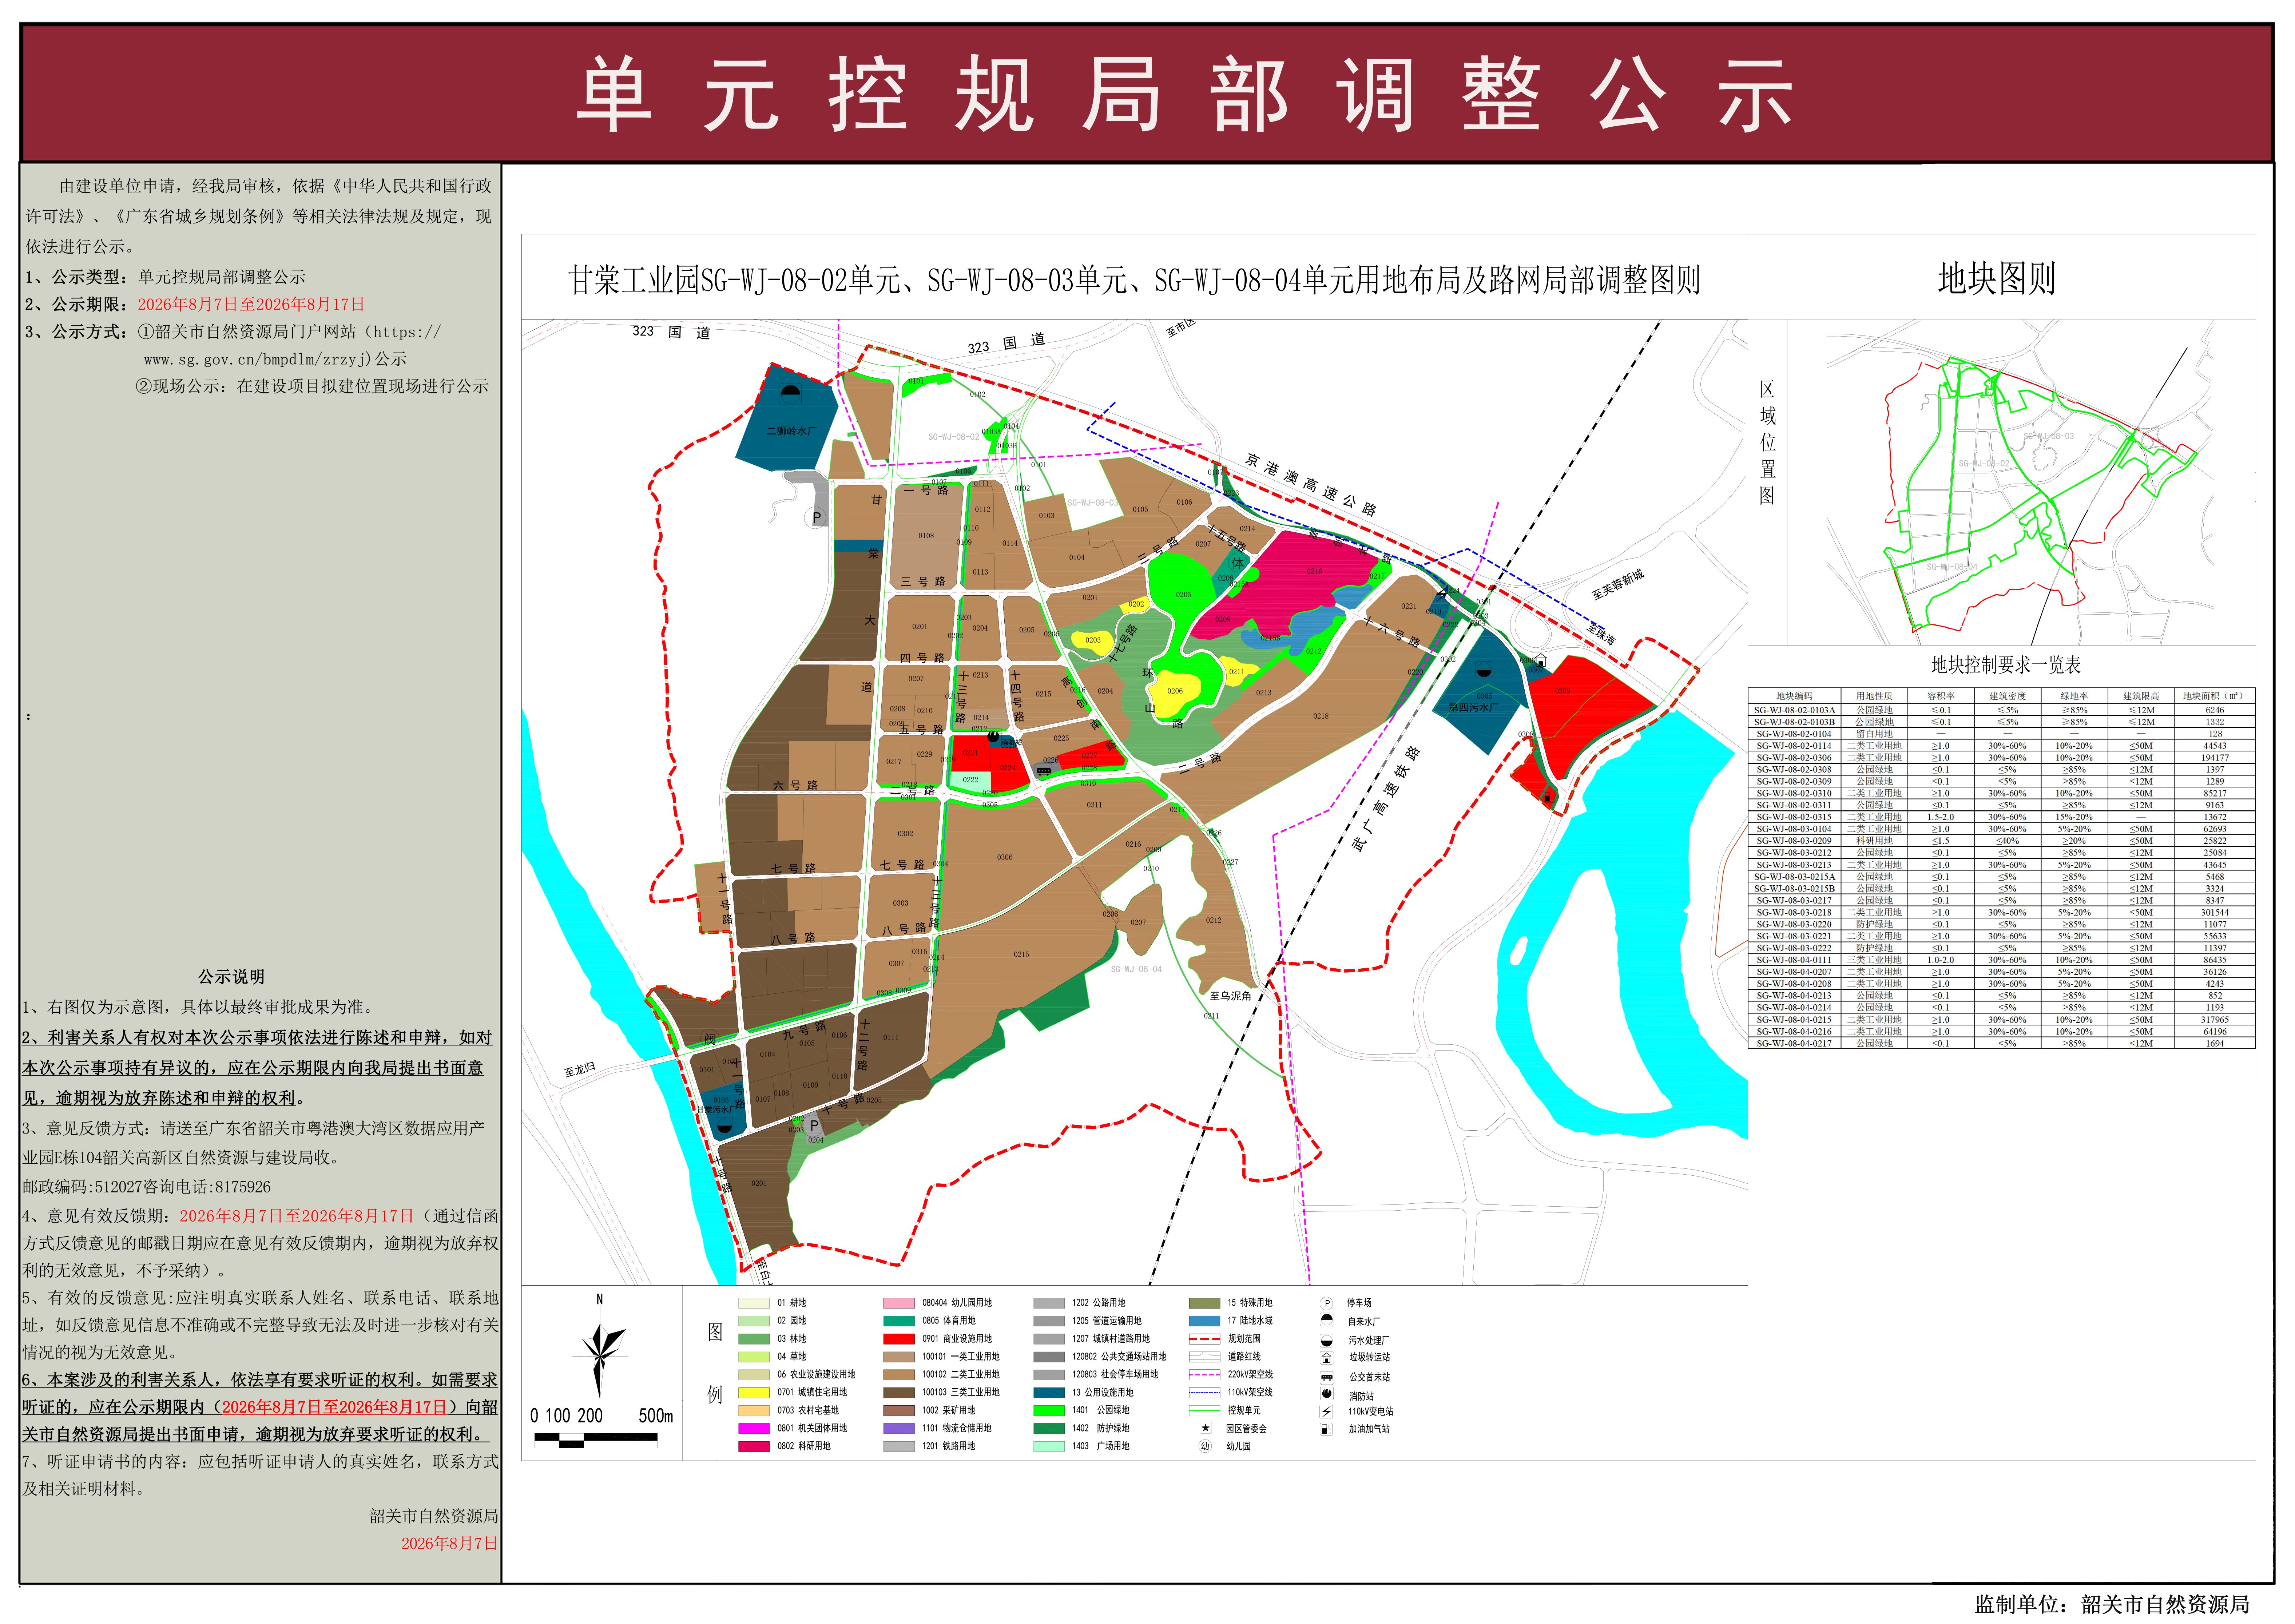
Task: Click the 13 公用设施用地 dark blue swatch
Action: click(x=1049, y=1393)
